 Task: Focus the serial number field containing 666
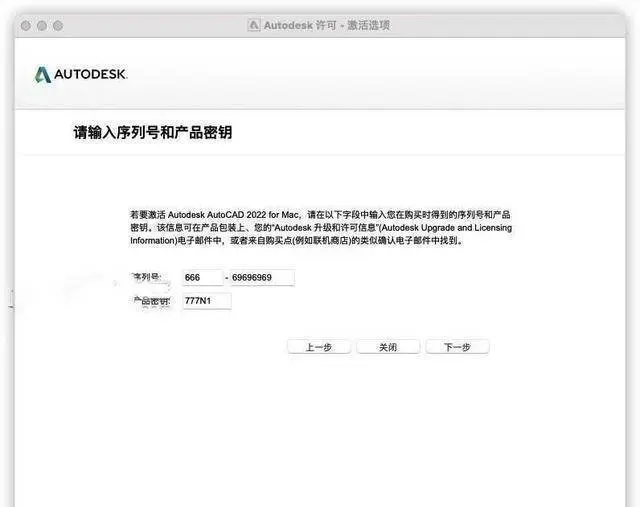(x=203, y=278)
